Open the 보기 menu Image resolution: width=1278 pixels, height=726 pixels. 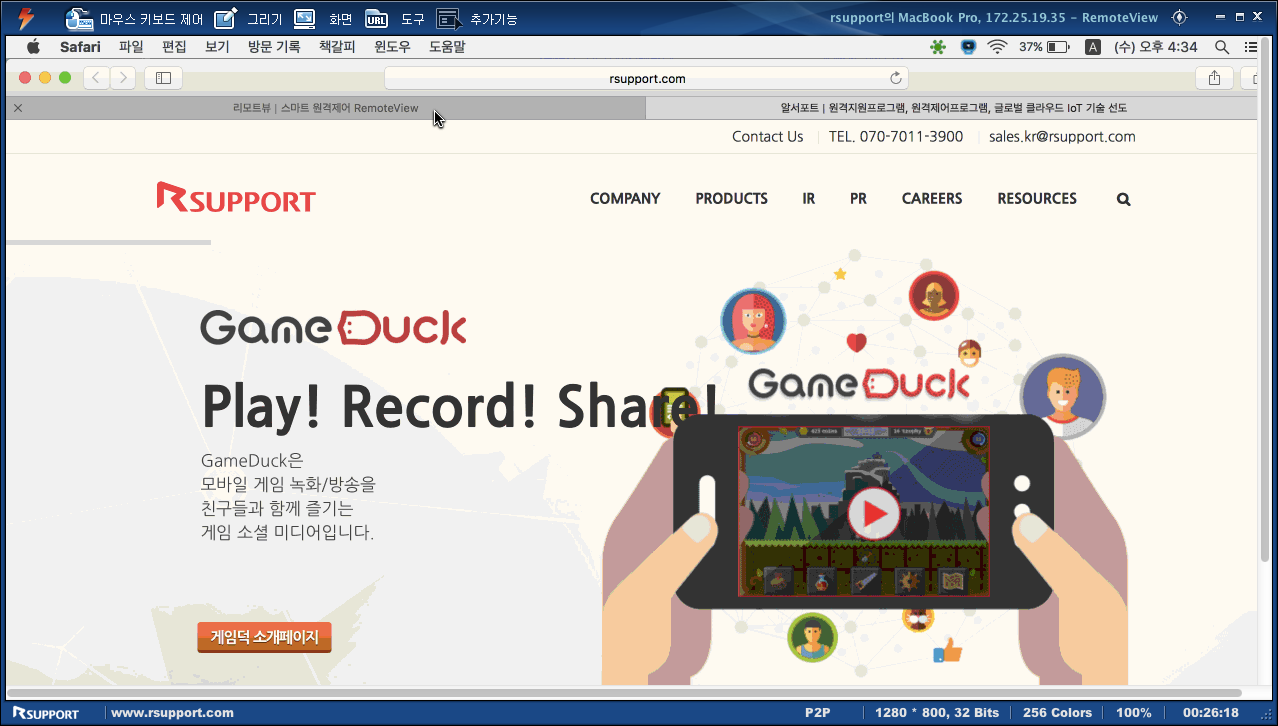coord(217,47)
